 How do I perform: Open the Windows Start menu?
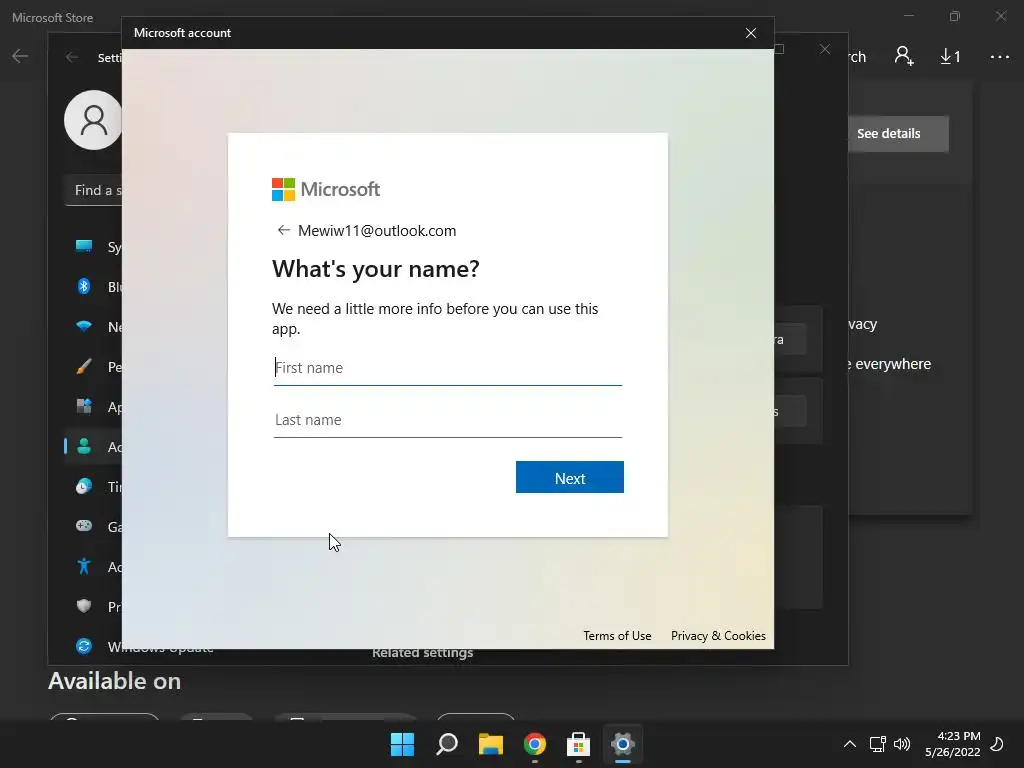[x=402, y=744]
